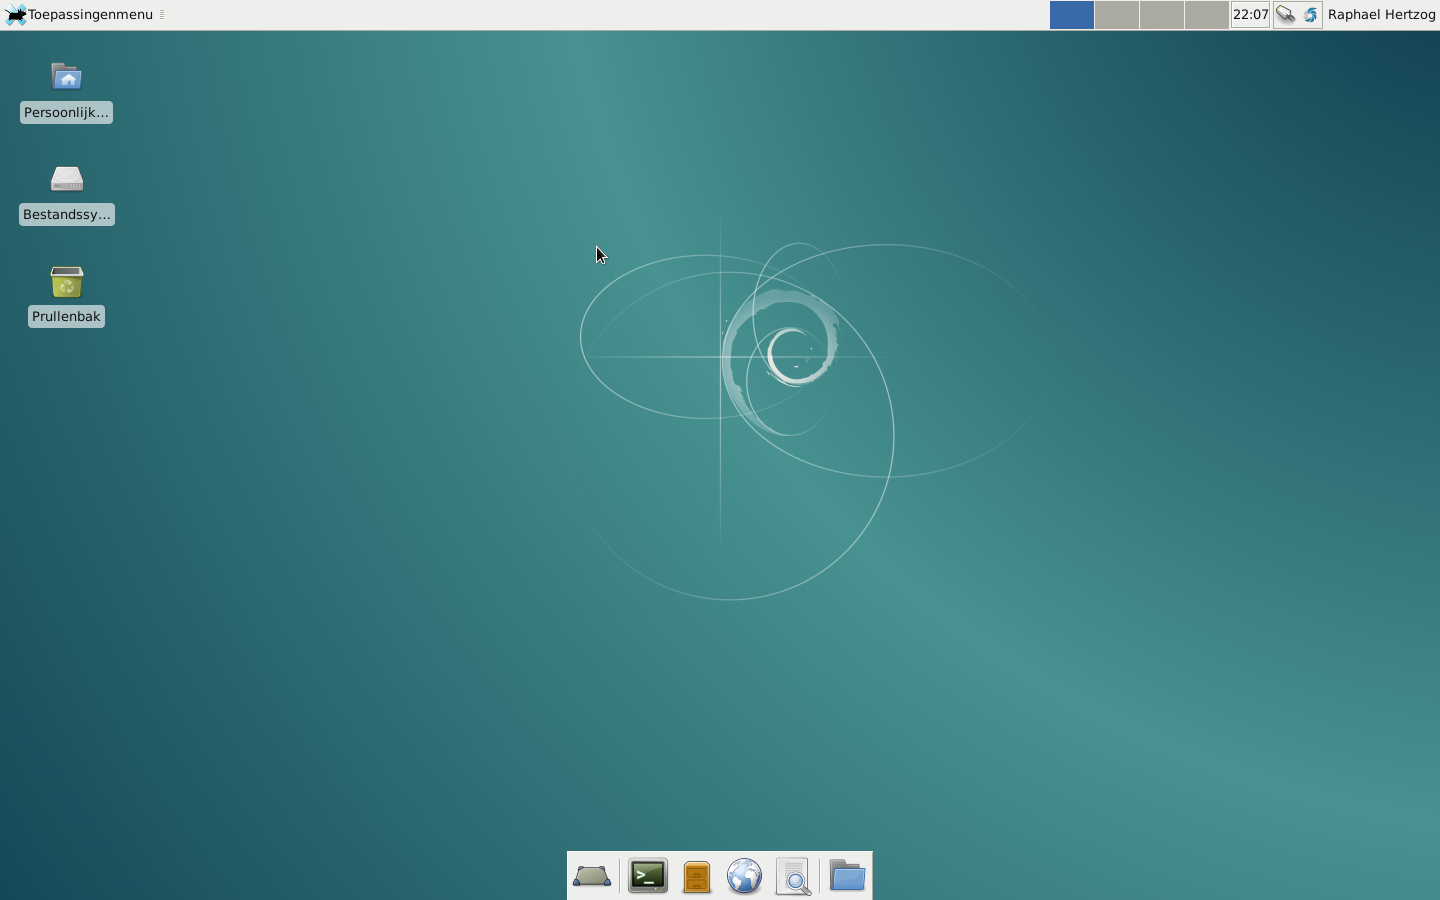The height and width of the screenshot is (900, 1440).
Task: Click the blue swirl update notifier tray icon
Action: coord(1311,15)
